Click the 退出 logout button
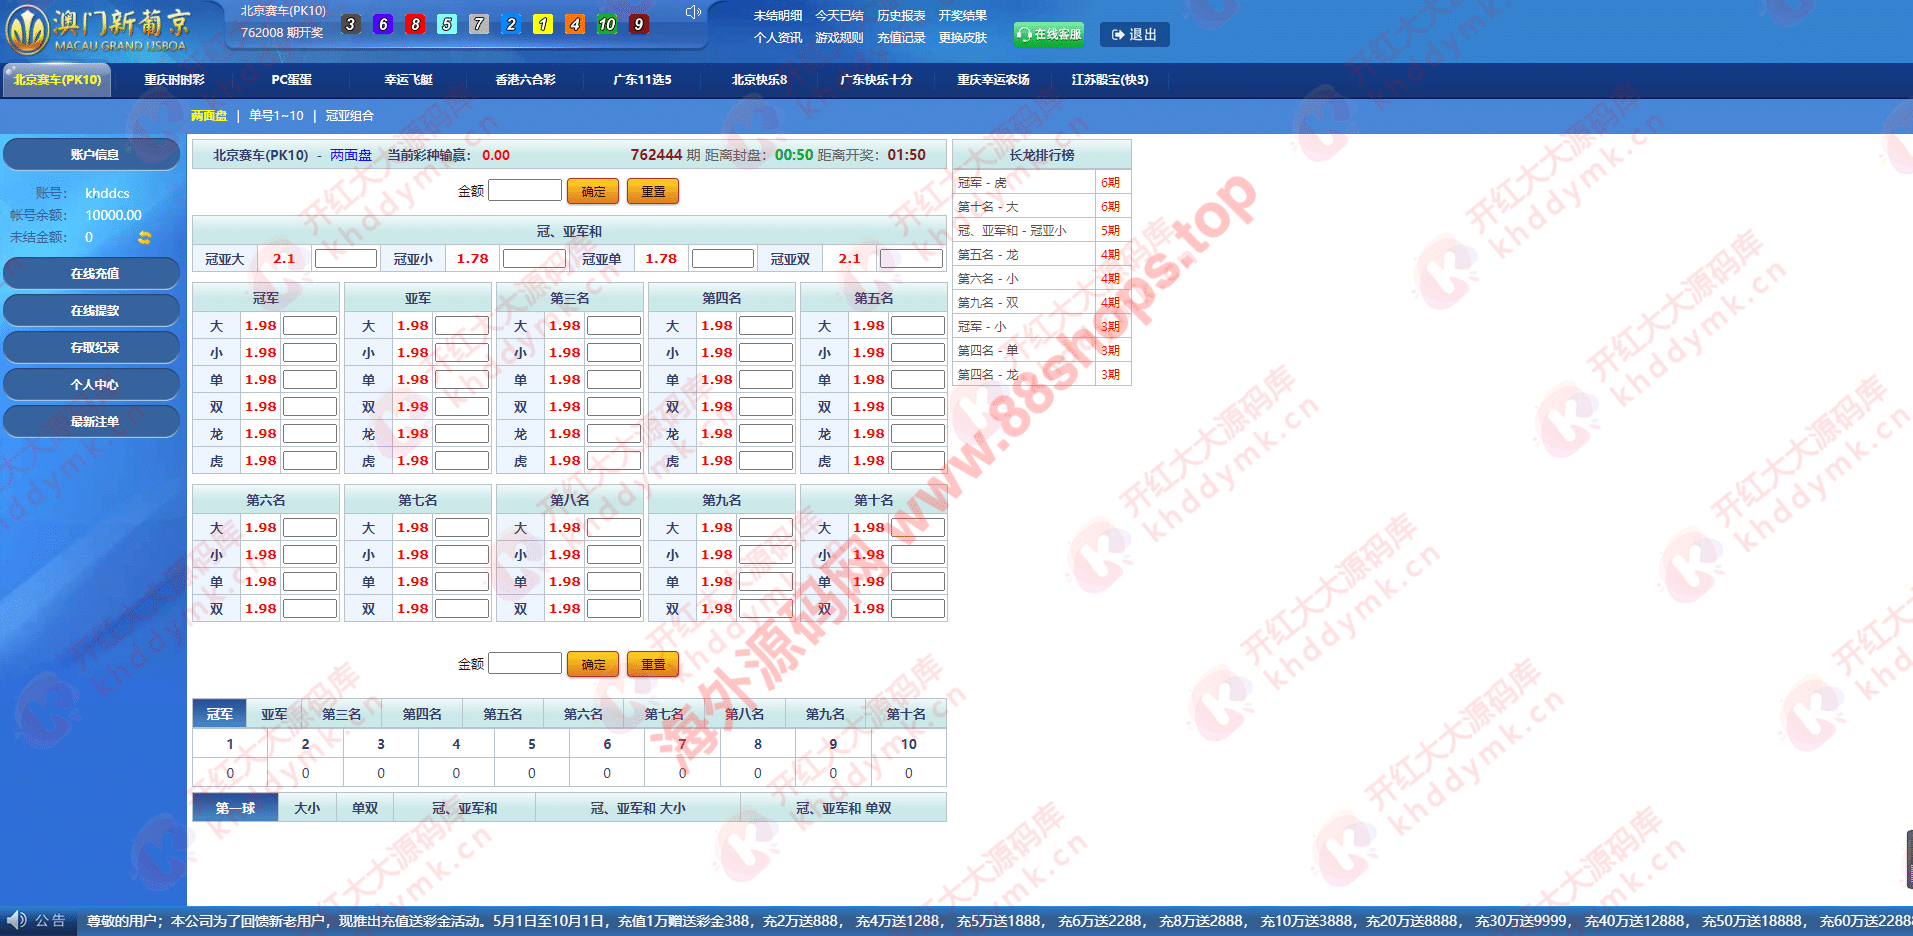This screenshot has height=936, width=1913. click(x=1134, y=34)
